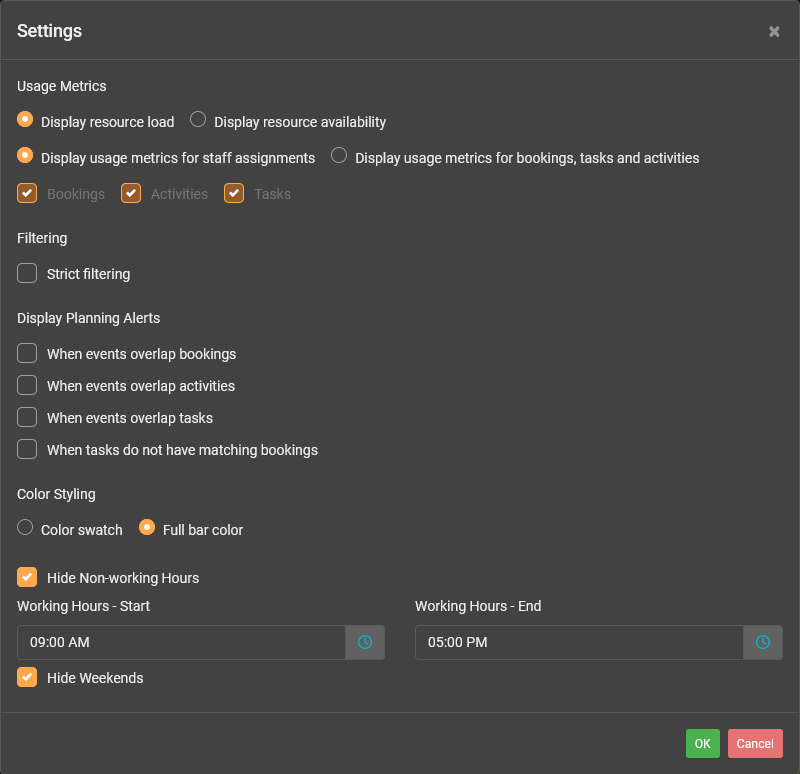800x774 pixels.
Task: Uncheck the Bookings checkbox
Action: click(27, 193)
